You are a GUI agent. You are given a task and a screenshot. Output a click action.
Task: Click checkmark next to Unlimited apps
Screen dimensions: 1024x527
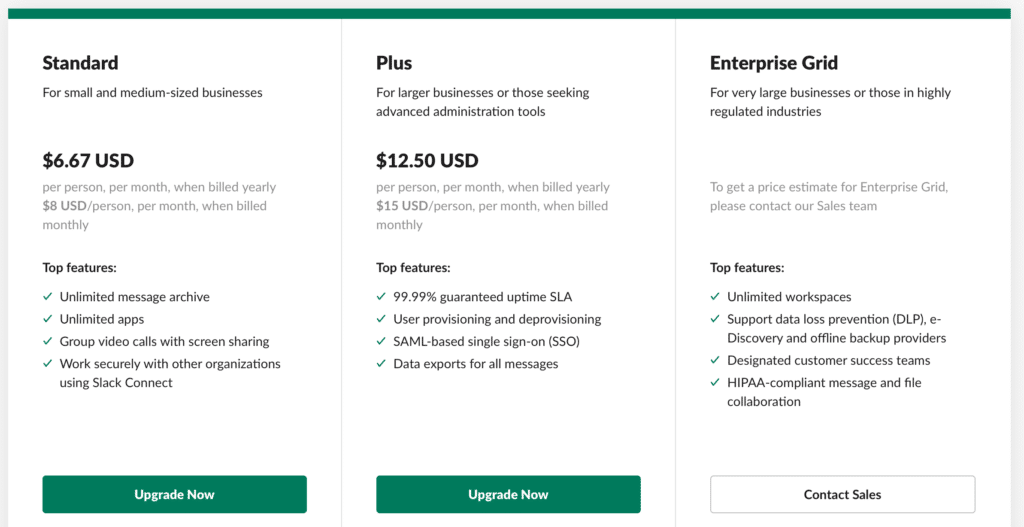pyautogui.click(x=47, y=319)
